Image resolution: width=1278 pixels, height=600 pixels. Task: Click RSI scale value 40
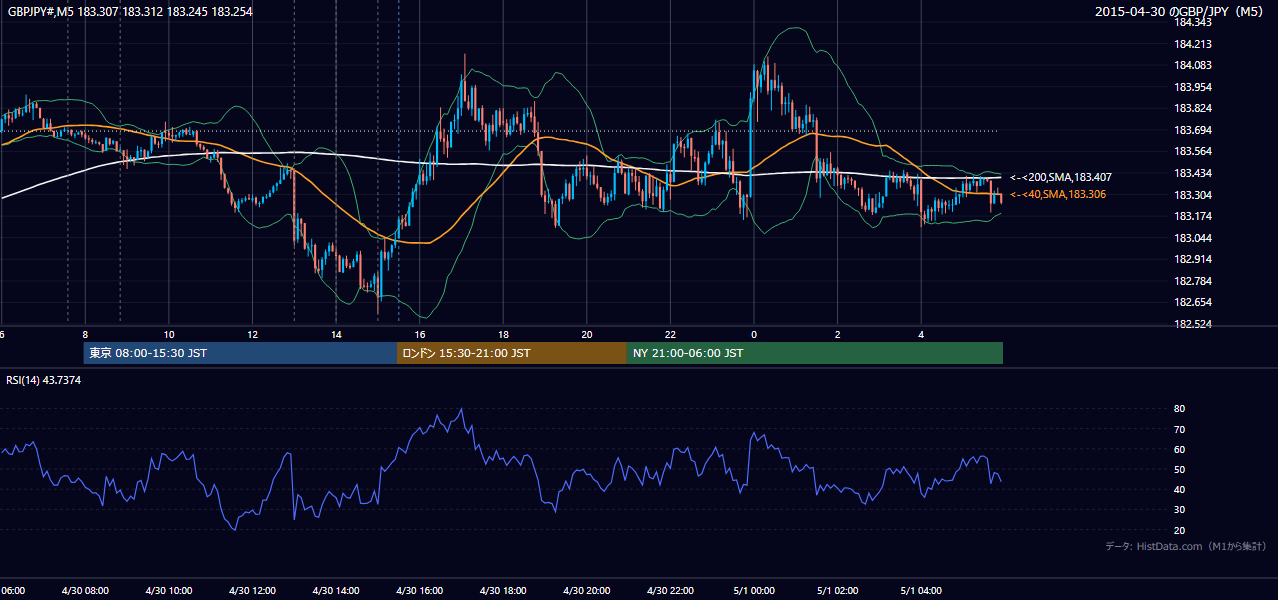click(1179, 489)
